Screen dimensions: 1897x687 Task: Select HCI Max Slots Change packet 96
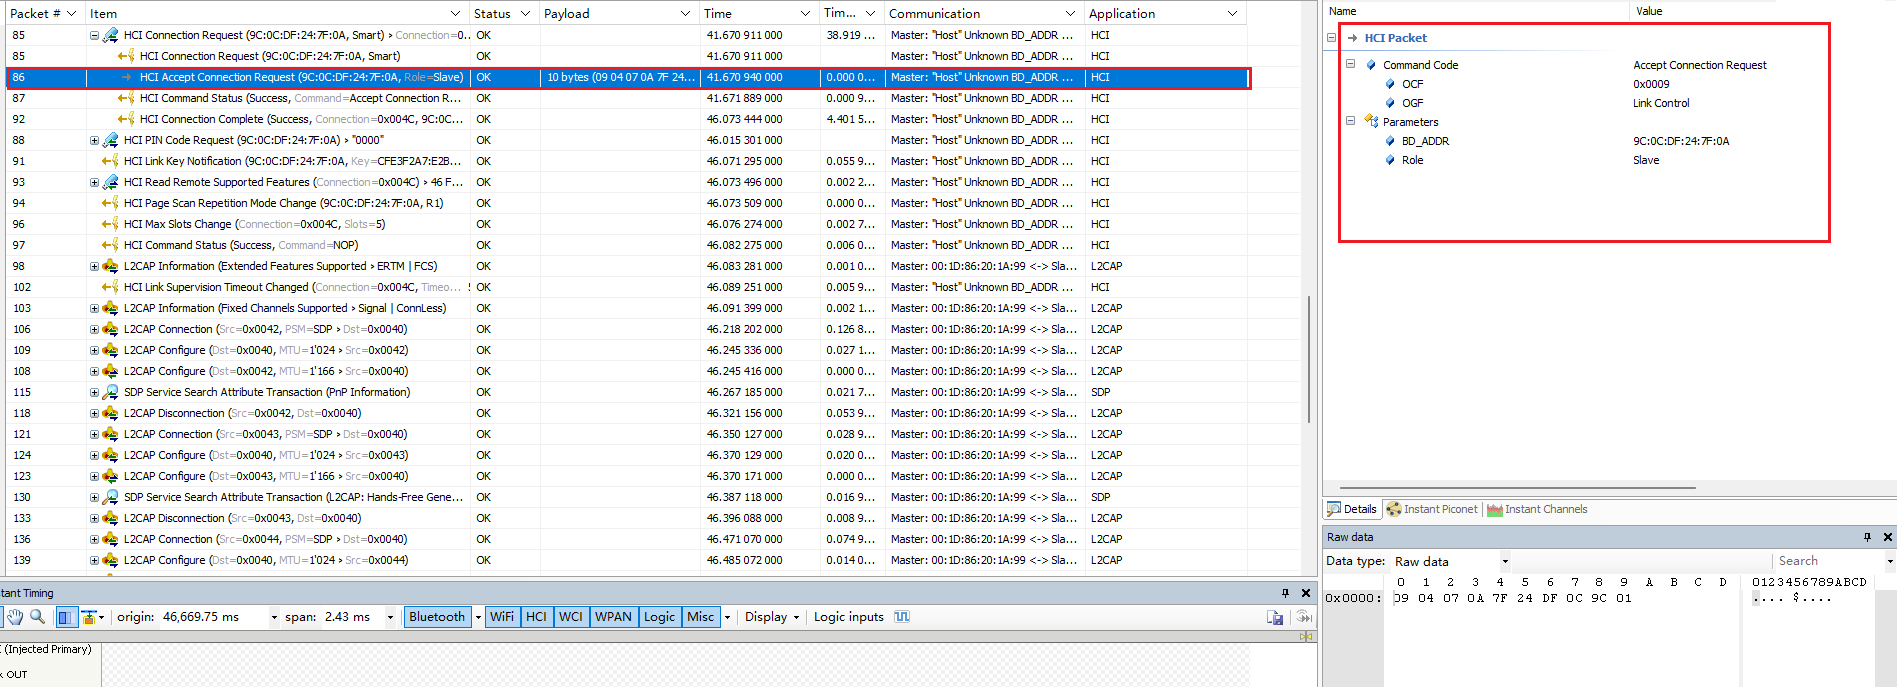[628, 224]
